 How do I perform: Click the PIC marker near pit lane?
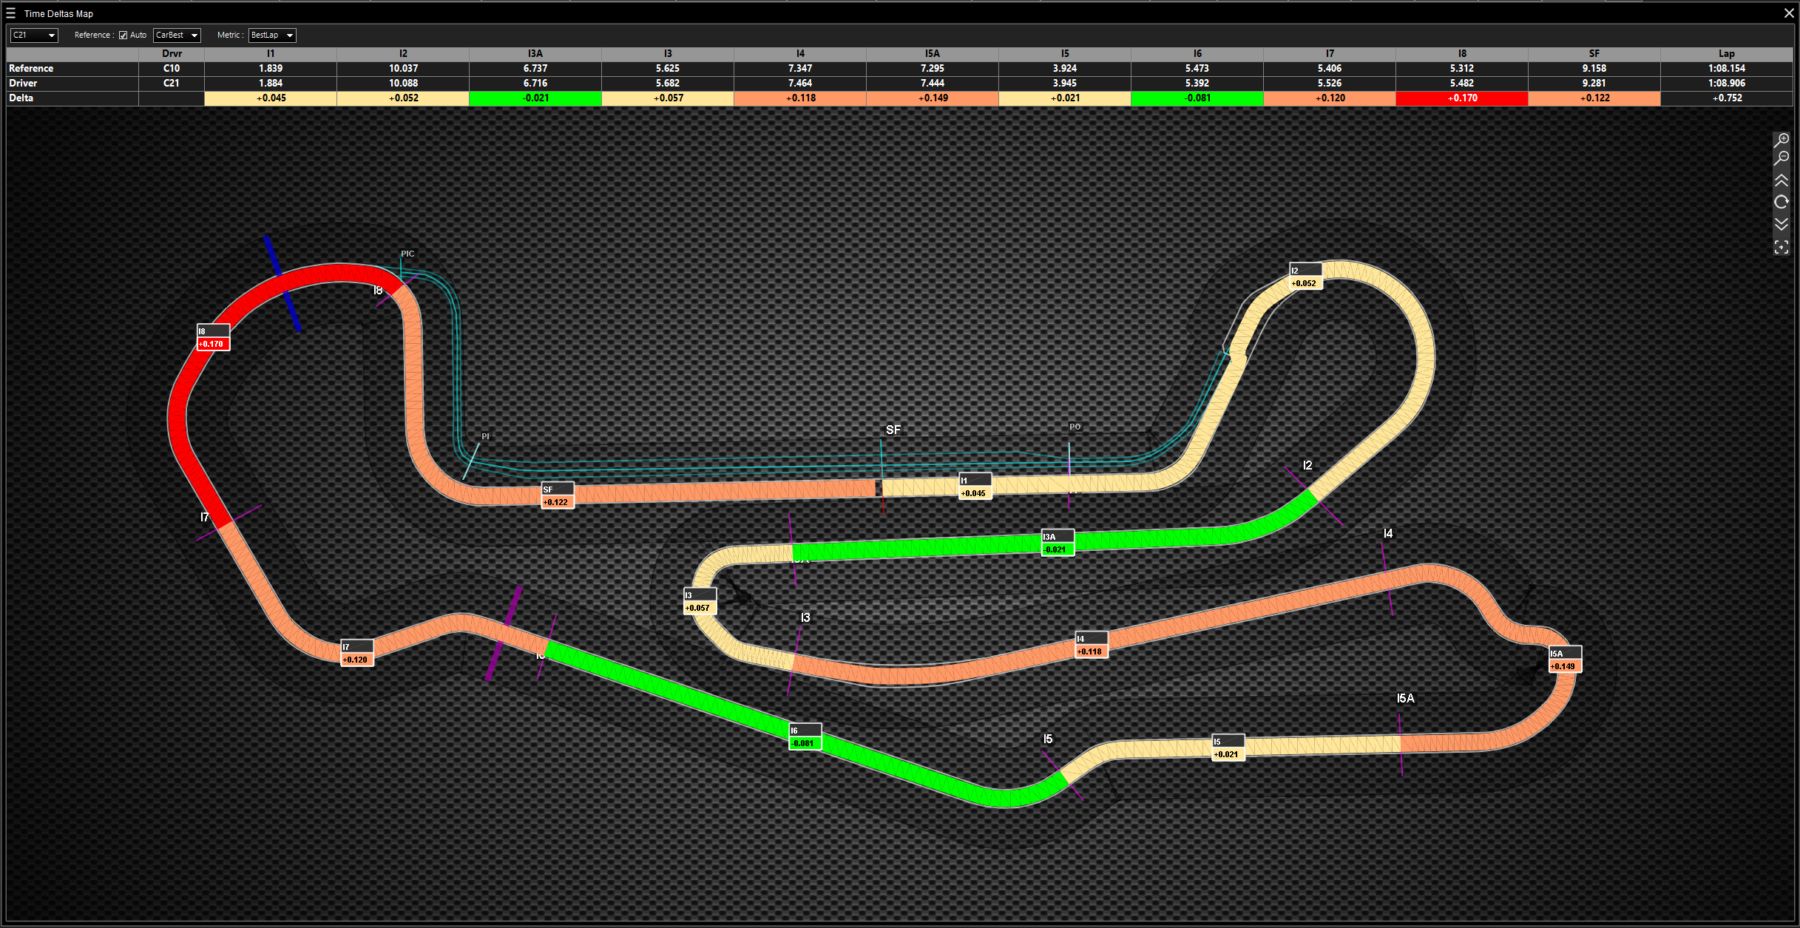[406, 254]
